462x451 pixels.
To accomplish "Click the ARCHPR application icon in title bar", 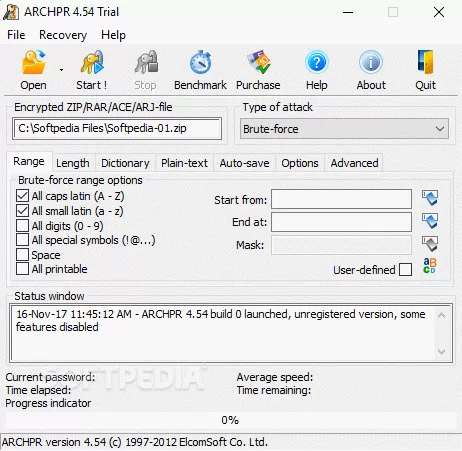I will click(11, 12).
